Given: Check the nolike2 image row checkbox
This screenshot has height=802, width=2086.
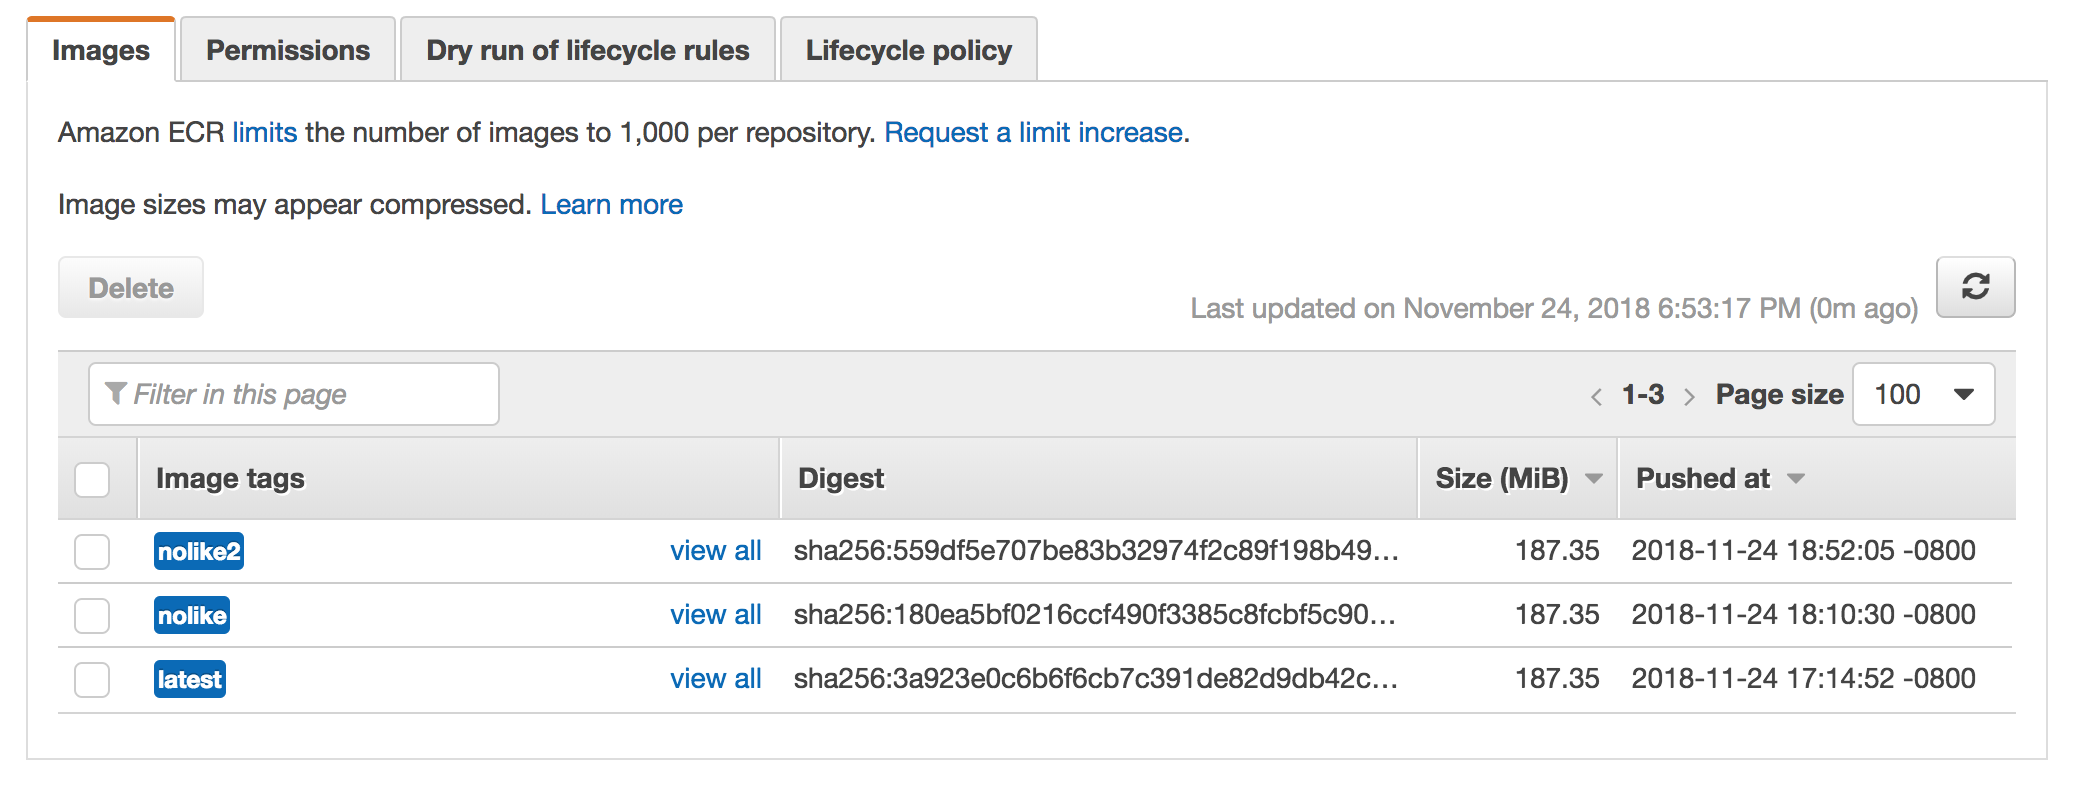Looking at the screenshot, I should tap(92, 551).
